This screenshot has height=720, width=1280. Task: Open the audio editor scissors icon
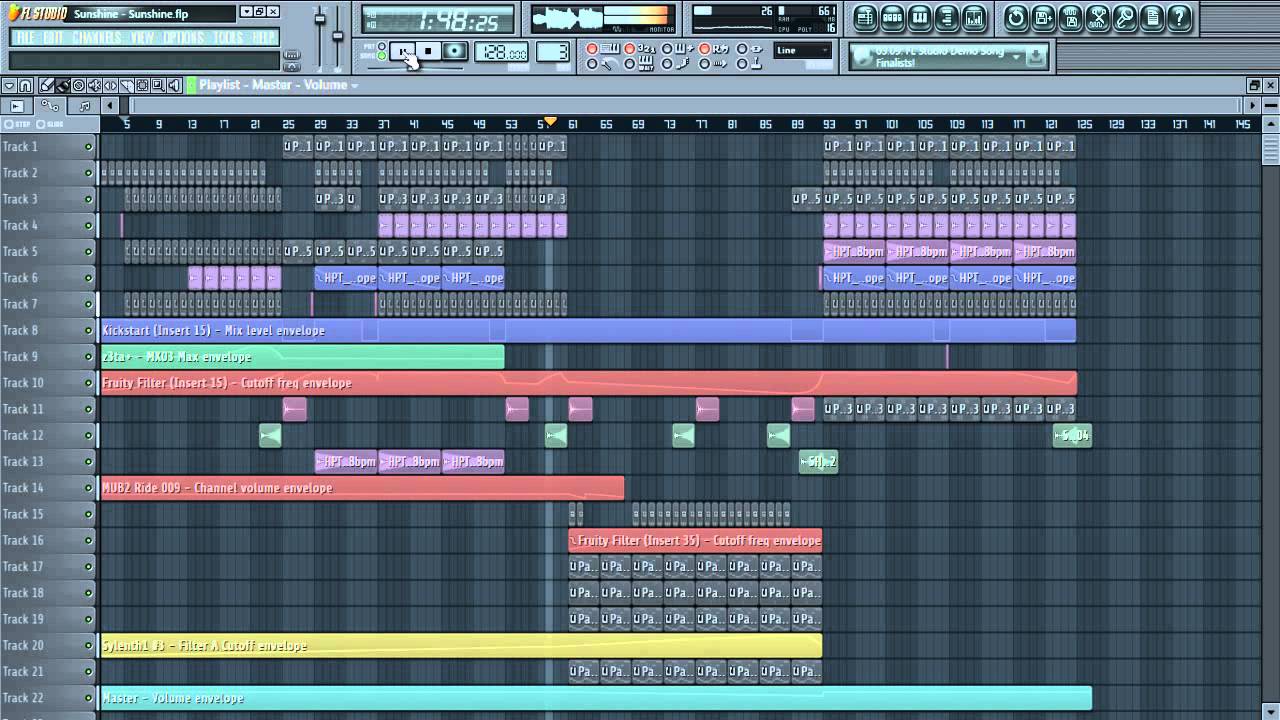tap(1098, 17)
